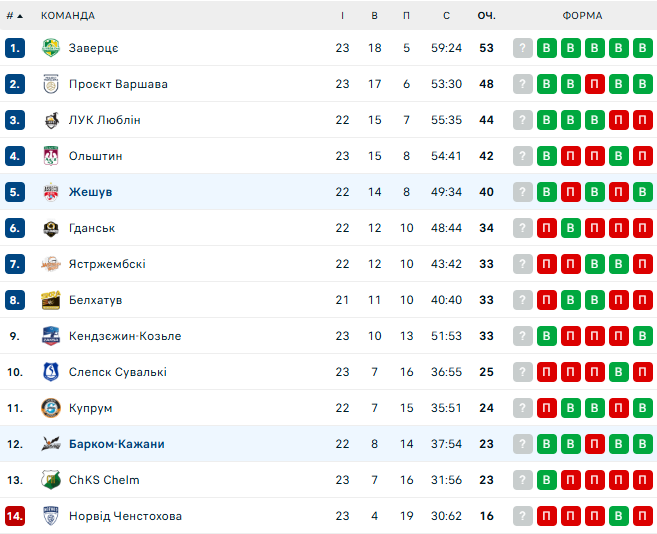The height and width of the screenshot is (534, 657).
Task: Click the ФОРМА column header
Action: [582, 16]
